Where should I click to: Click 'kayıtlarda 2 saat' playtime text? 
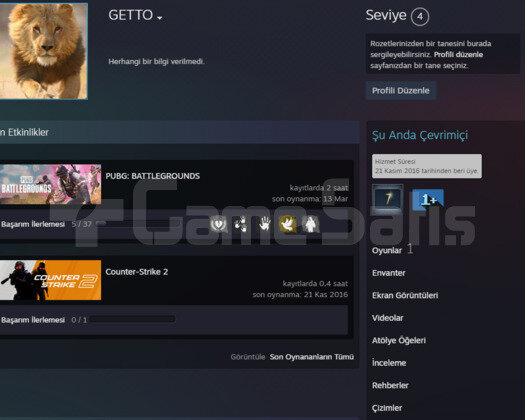coord(319,188)
